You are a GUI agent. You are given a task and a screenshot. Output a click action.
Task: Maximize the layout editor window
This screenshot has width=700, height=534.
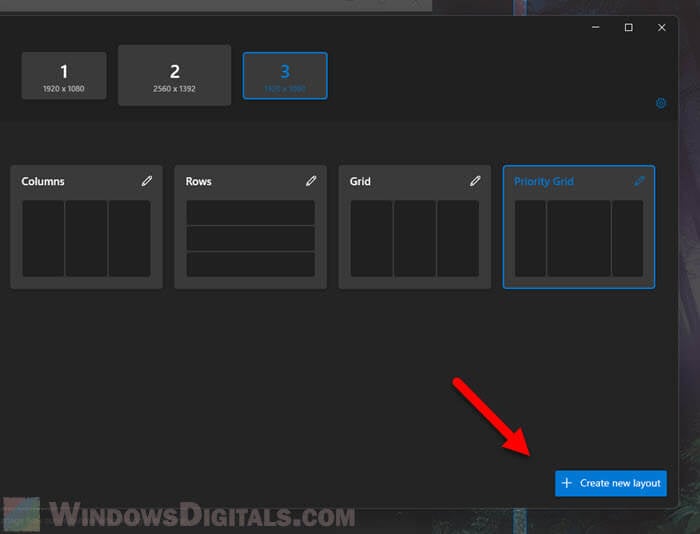pos(629,28)
